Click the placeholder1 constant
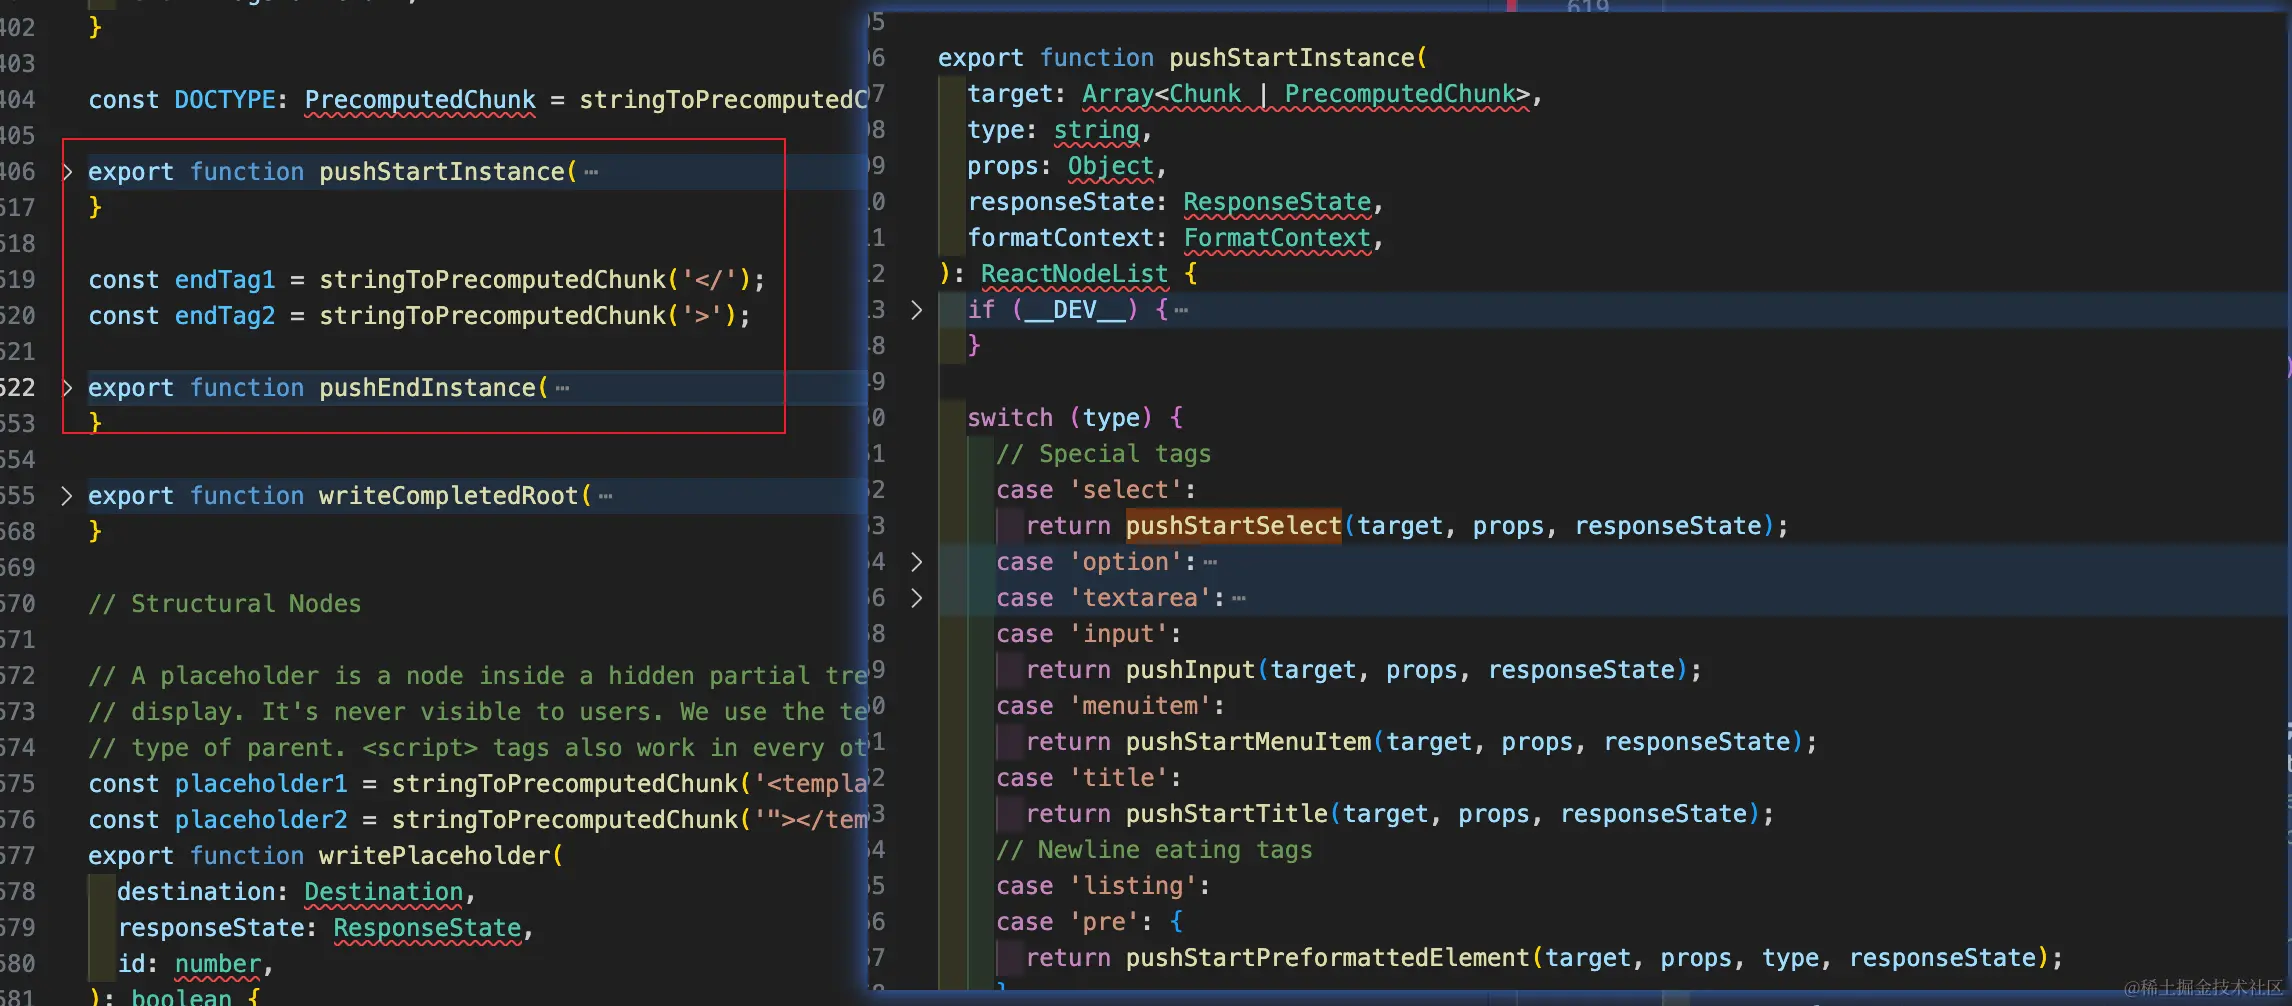The height and width of the screenshot is (1006, 2292). (261, 784)
